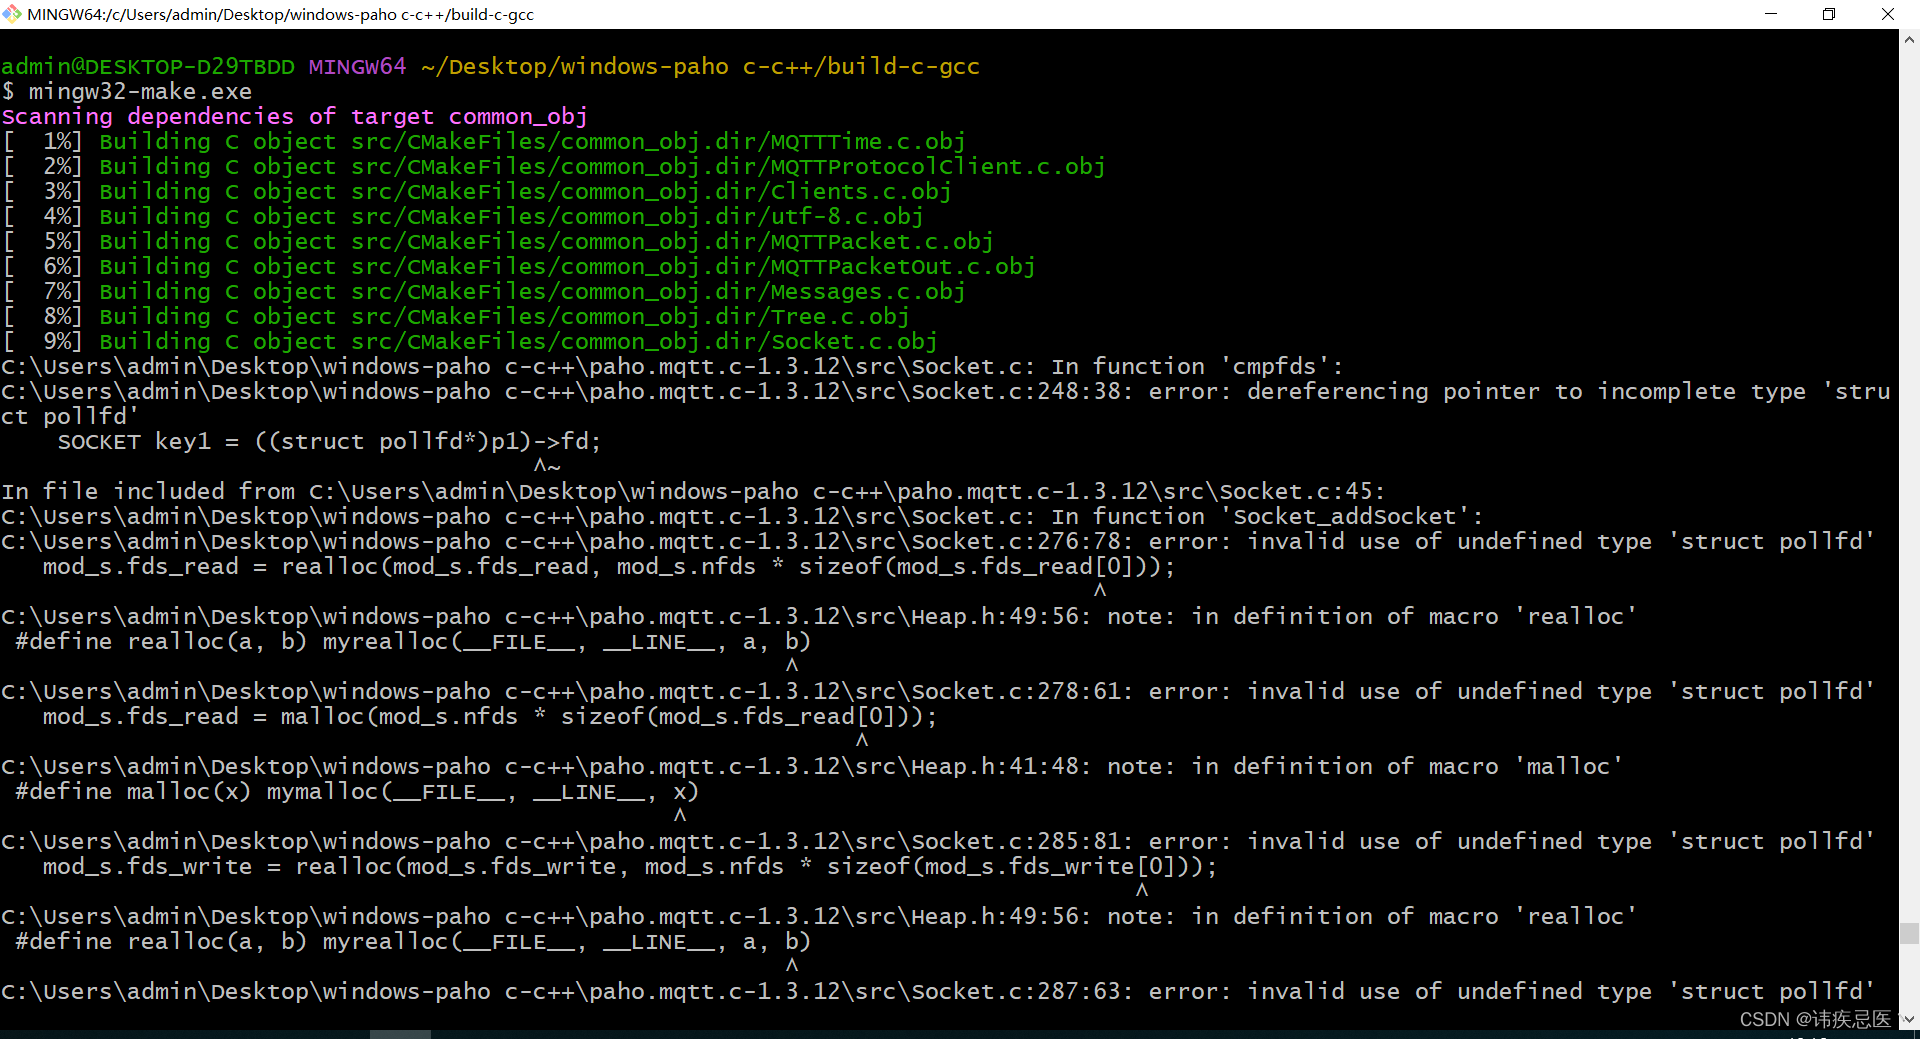Click the '[ 1%] Building C object' MQTTTime line

484,142
